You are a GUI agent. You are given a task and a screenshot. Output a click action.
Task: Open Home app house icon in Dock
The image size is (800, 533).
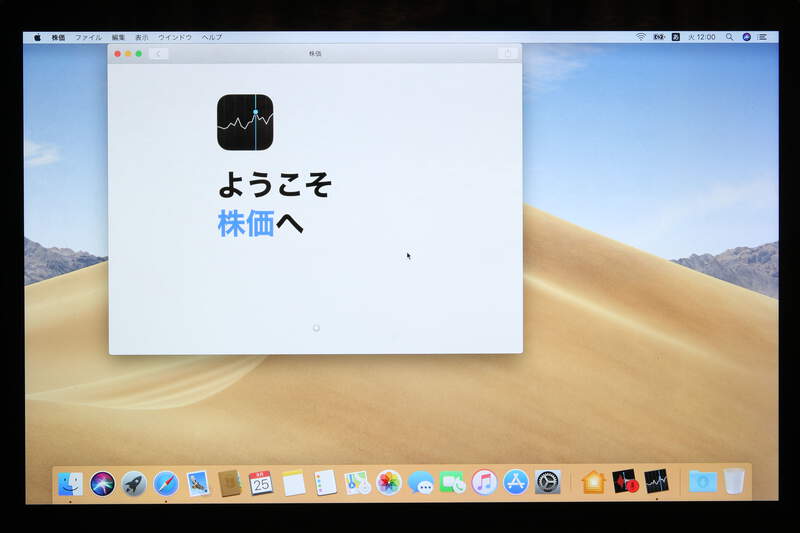(594, 482)
